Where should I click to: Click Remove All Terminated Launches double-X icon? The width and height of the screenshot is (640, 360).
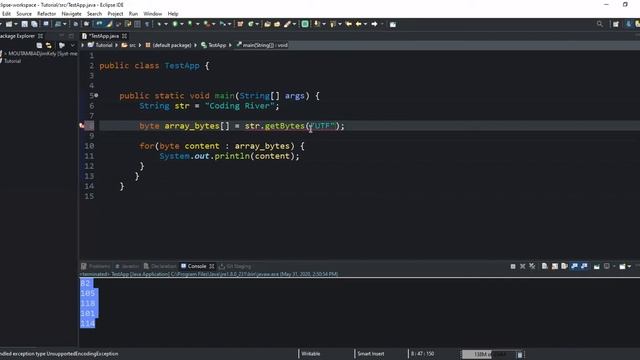pos(532,266)
